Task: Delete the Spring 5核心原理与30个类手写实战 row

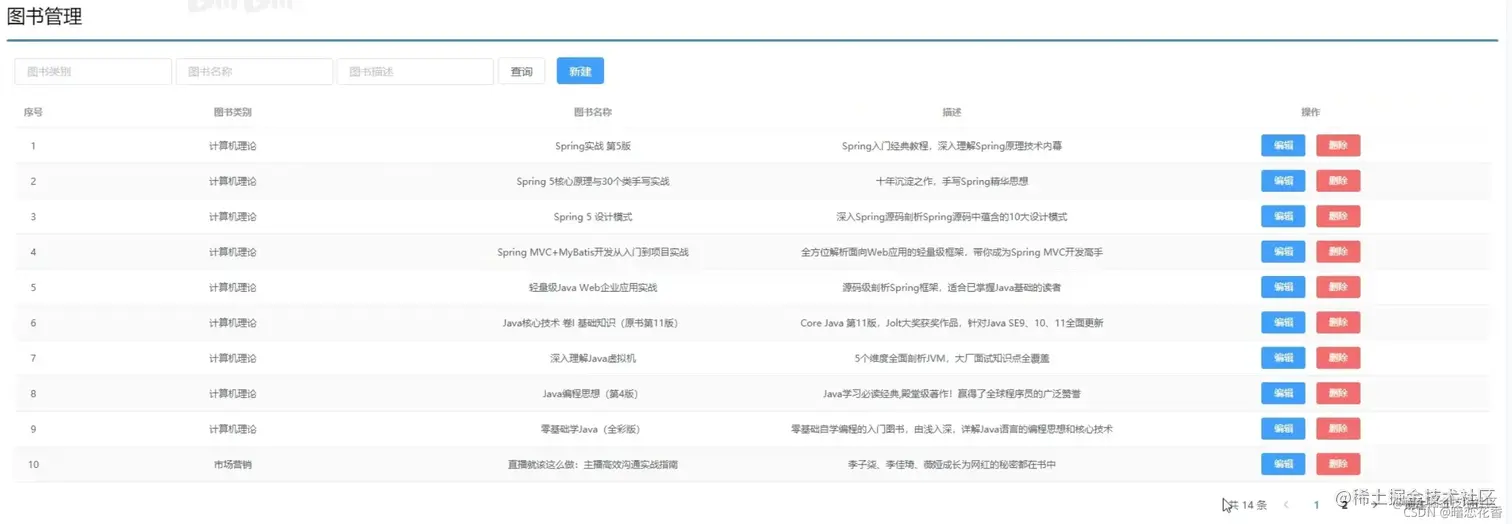Action: [x=1338, y=181]
